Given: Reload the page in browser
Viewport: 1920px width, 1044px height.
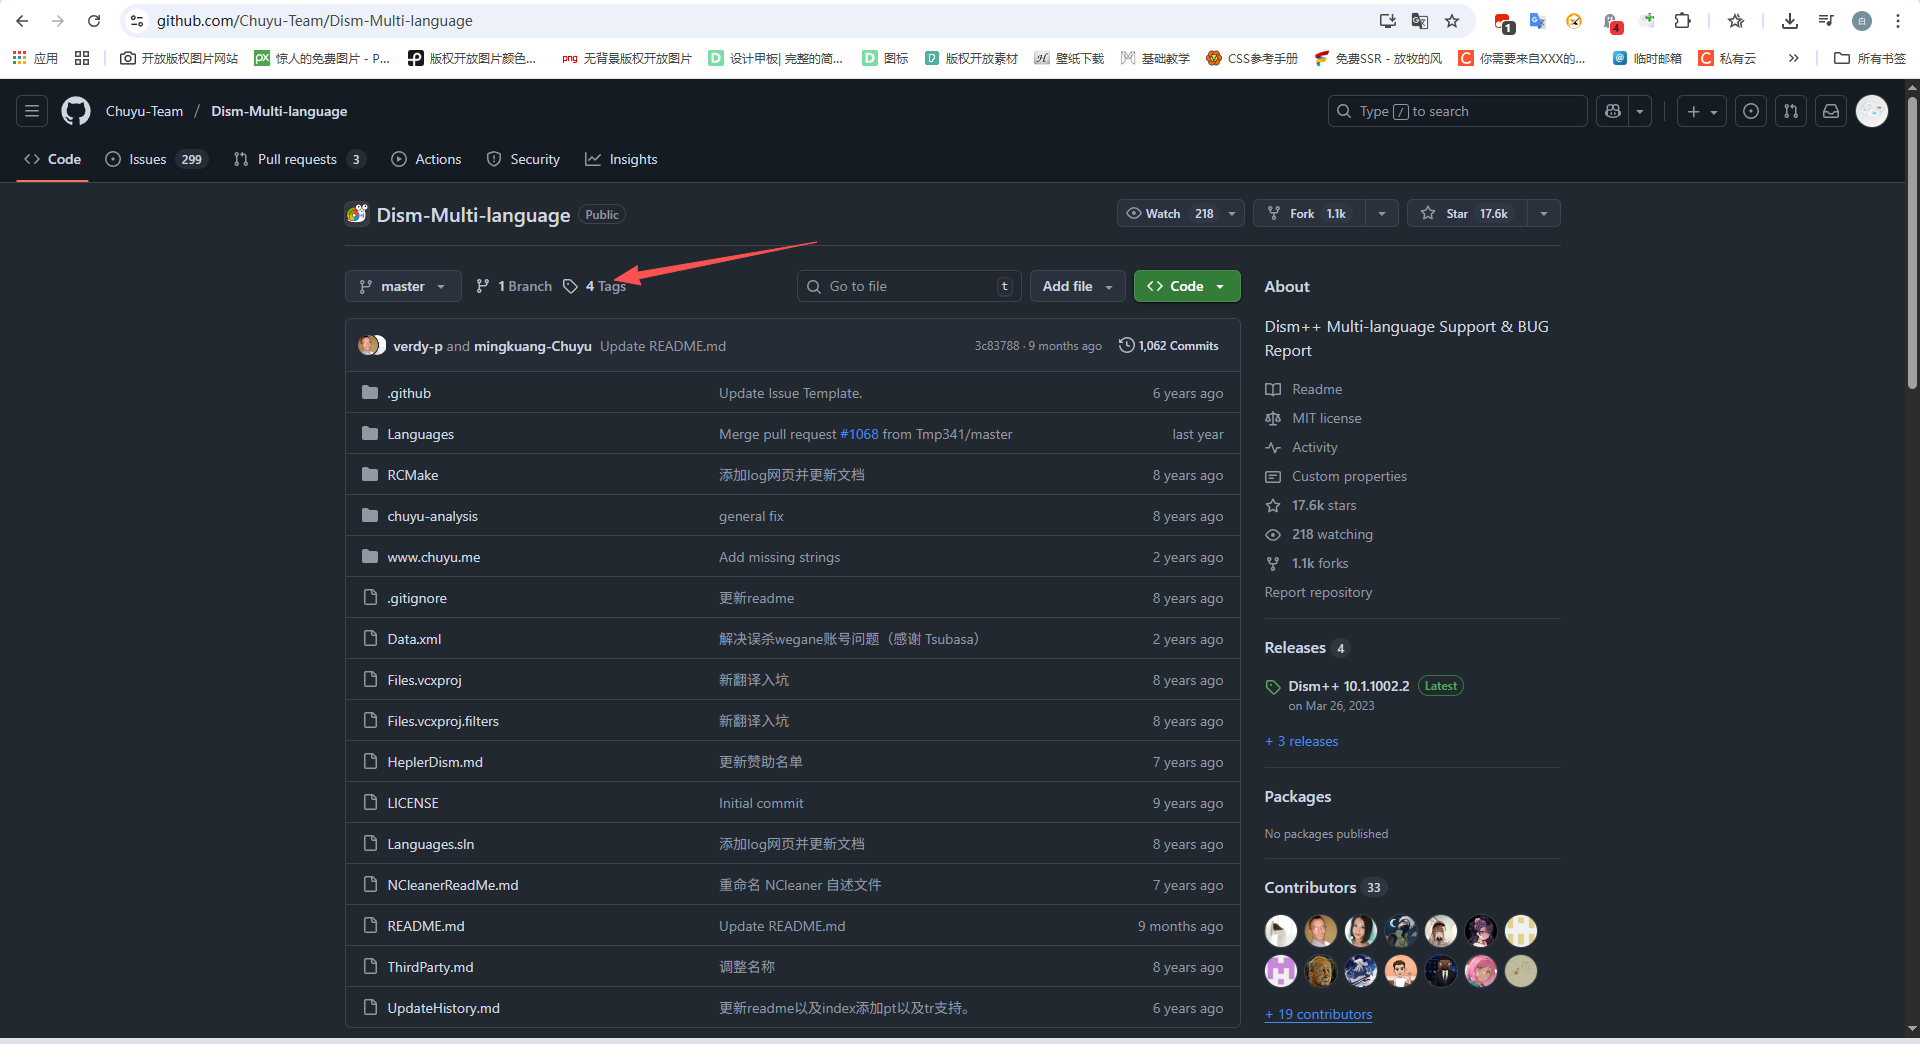Looking at the screenshot, I should coord(94,21).
